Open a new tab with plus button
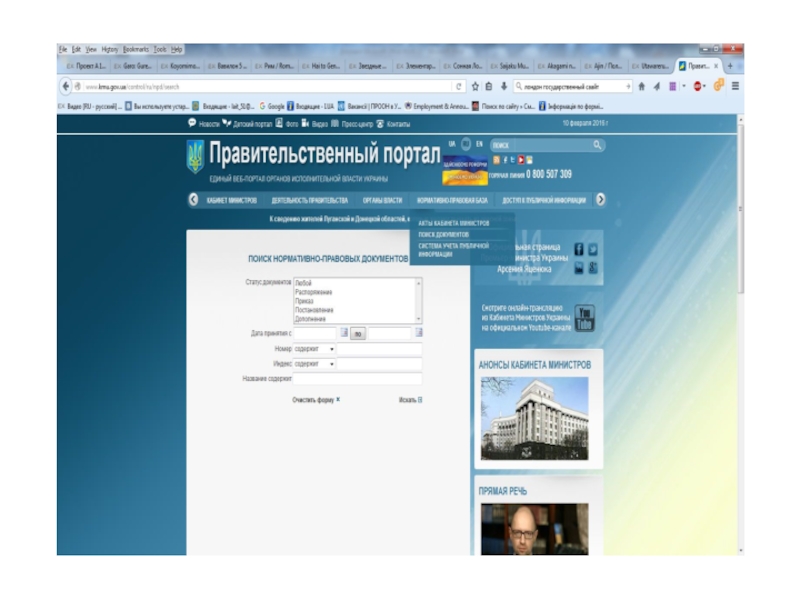The height and width of the screenshot is (600, 800). click(x=730, y=66)
